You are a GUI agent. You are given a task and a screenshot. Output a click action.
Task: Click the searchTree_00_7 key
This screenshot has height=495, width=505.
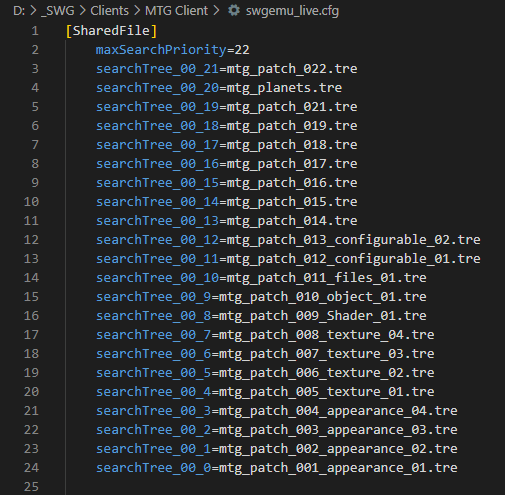(154, 335)
